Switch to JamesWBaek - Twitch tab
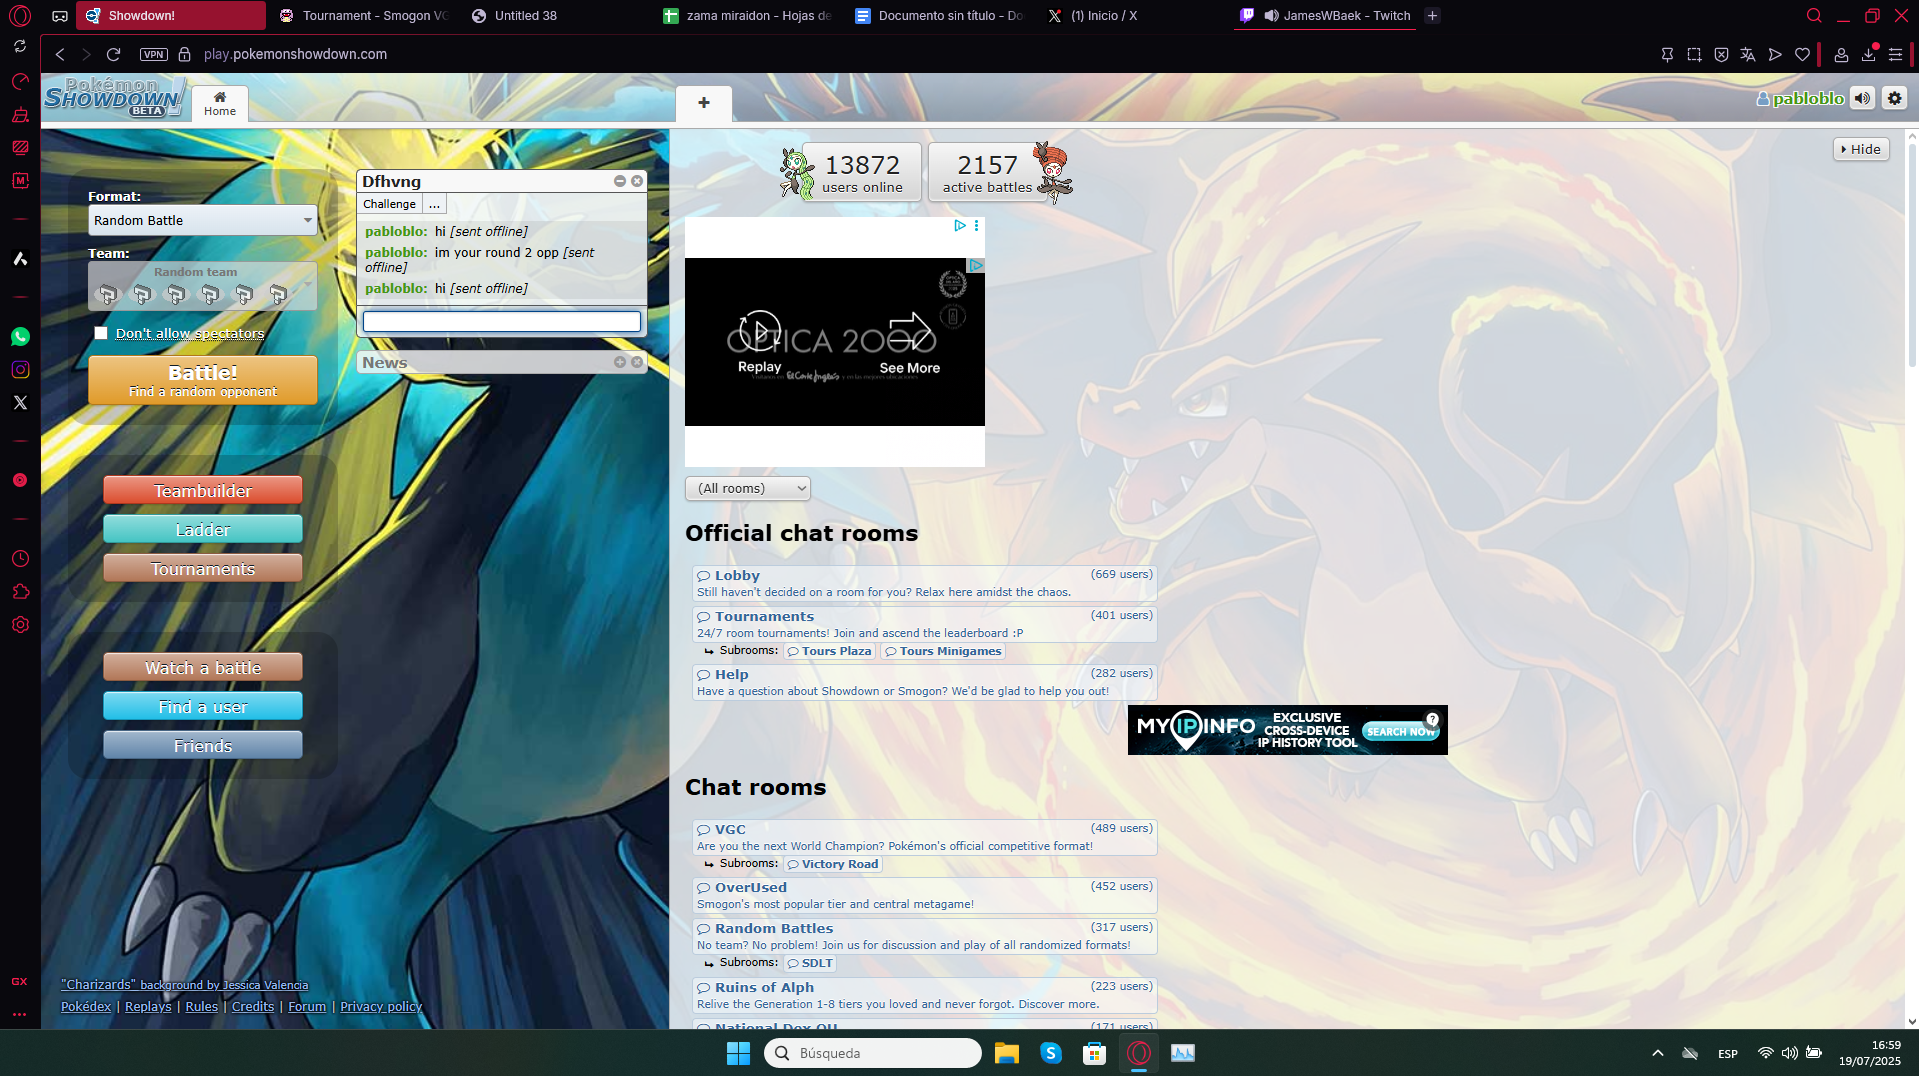Screen dimensions: 1919x1076 (1325, 15)
